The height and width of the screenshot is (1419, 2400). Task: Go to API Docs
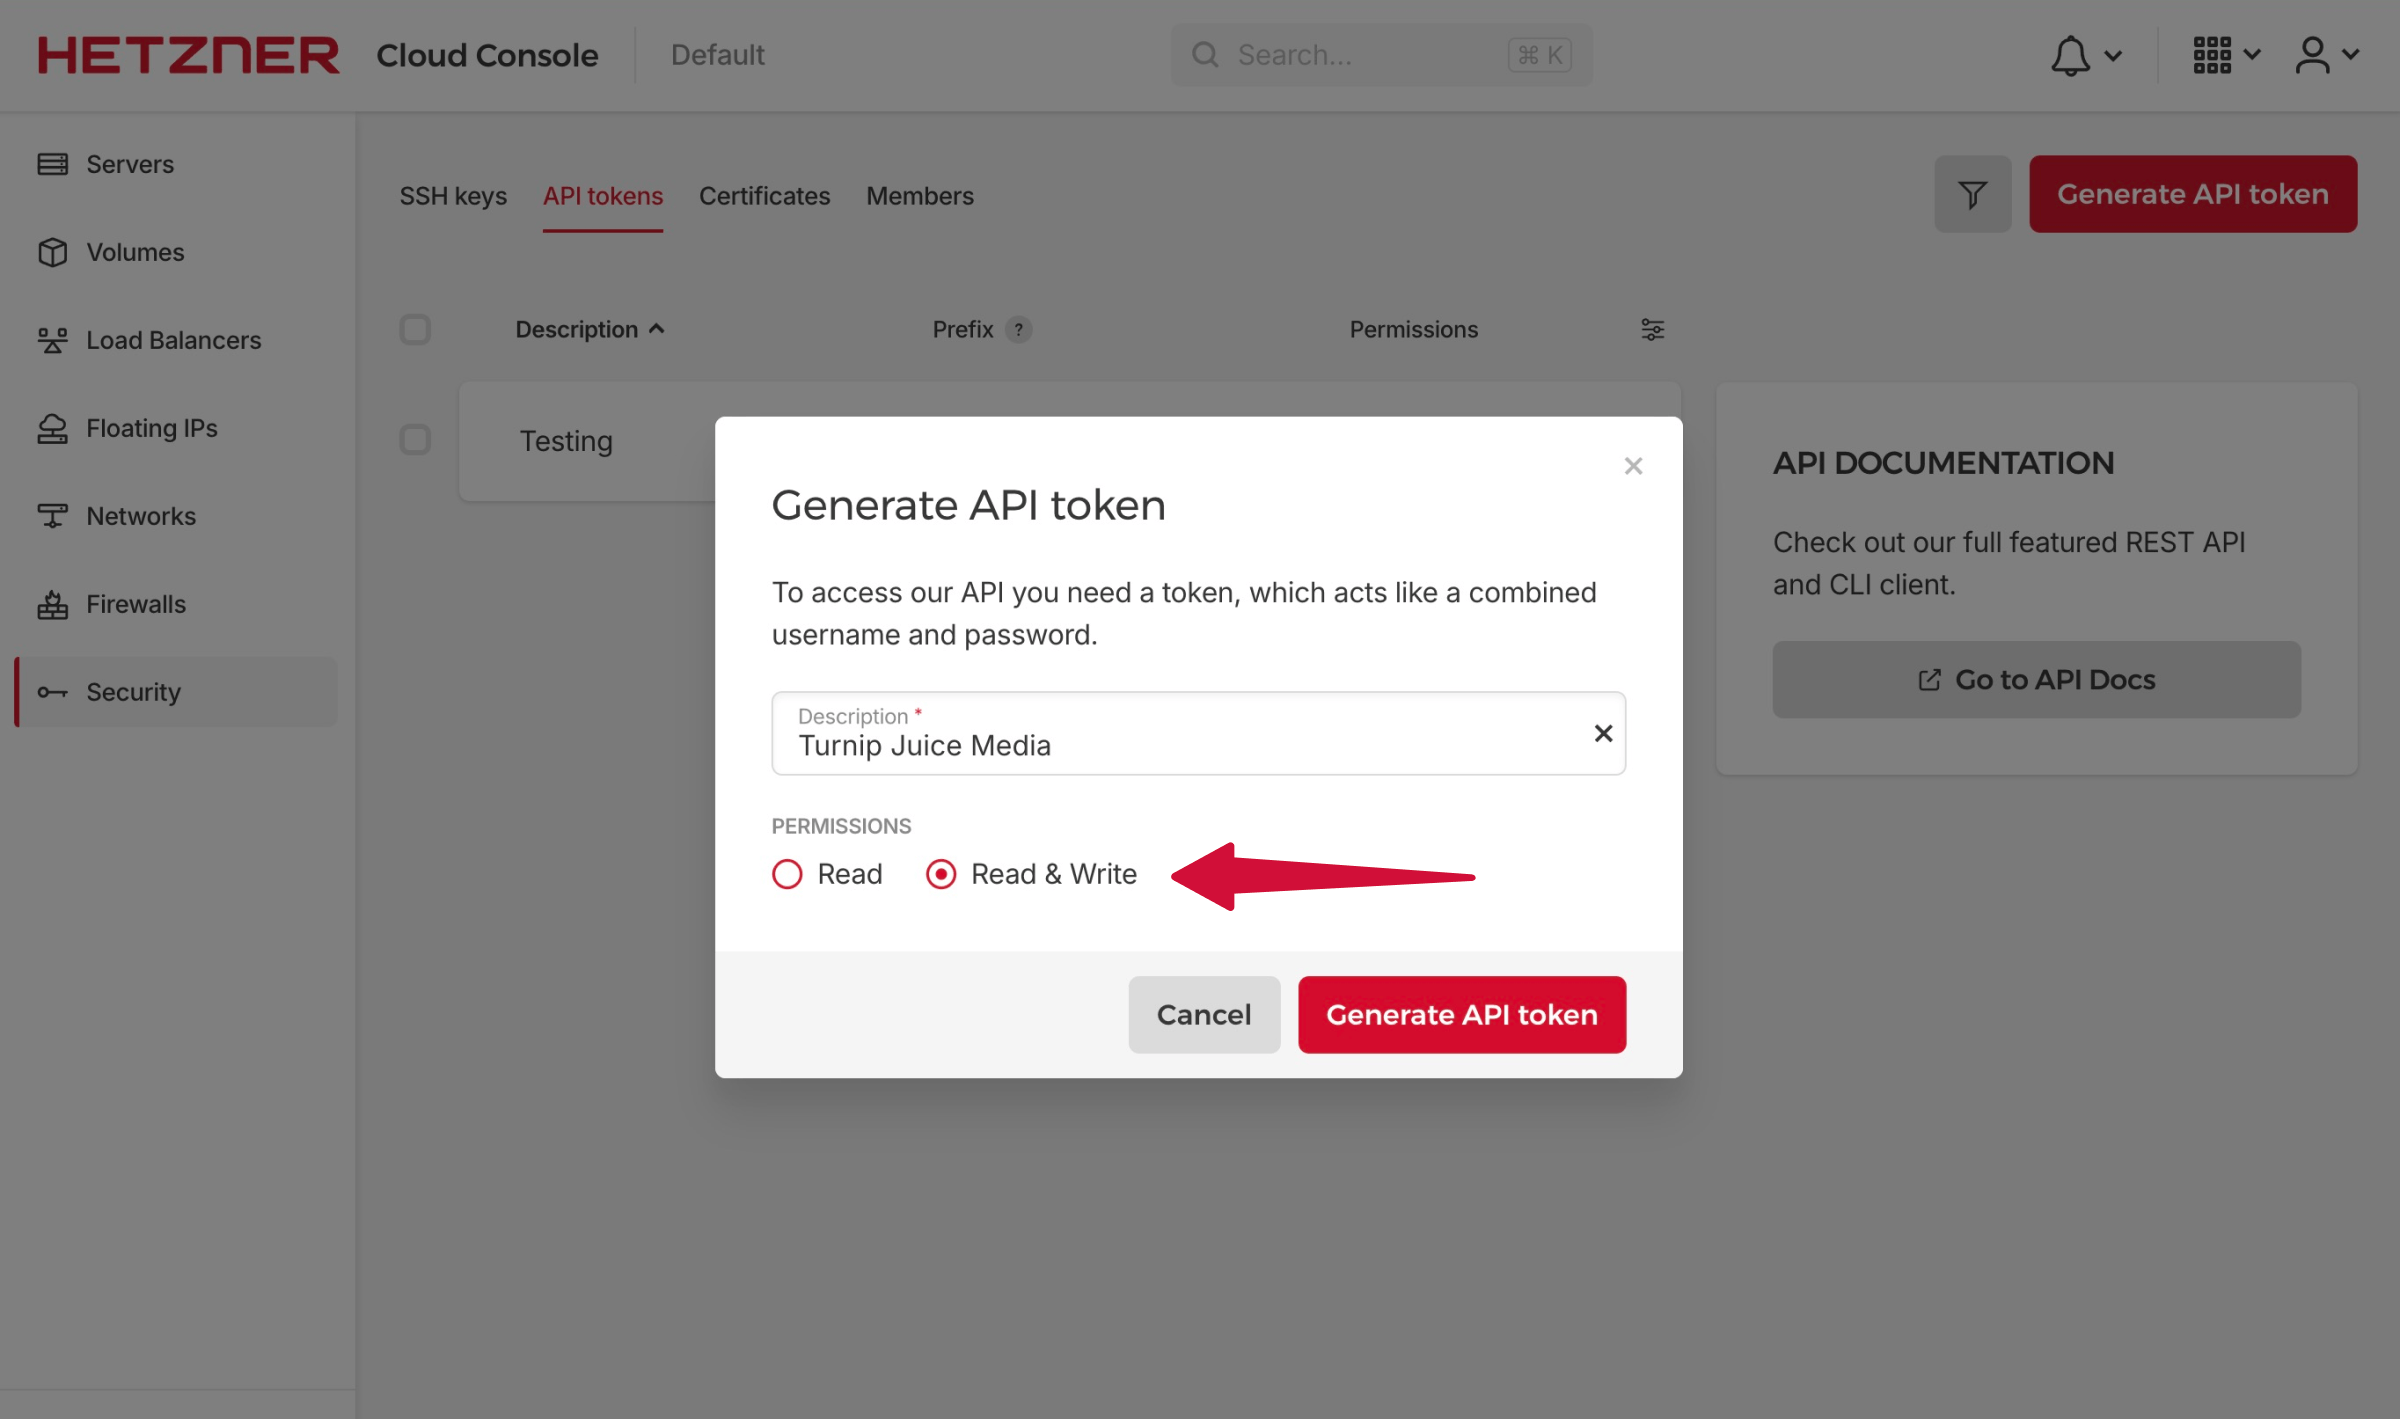point(2036,679)
